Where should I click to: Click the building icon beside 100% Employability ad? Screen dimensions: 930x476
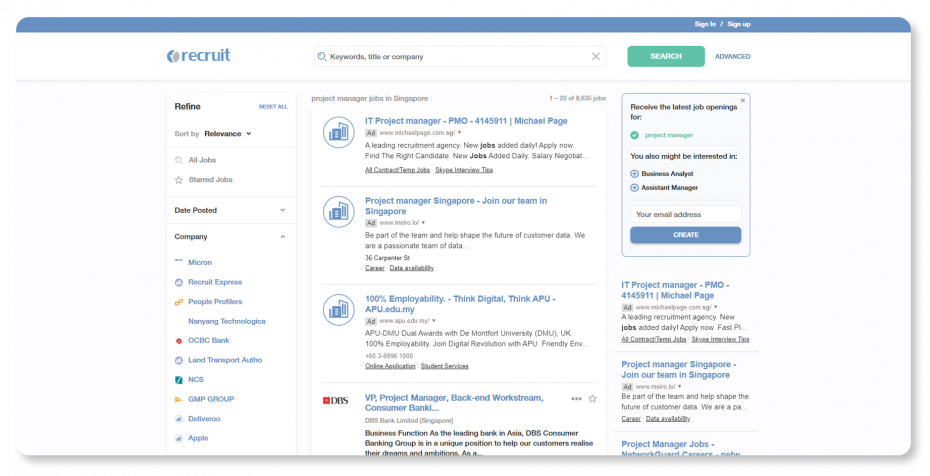click(339, 310)
